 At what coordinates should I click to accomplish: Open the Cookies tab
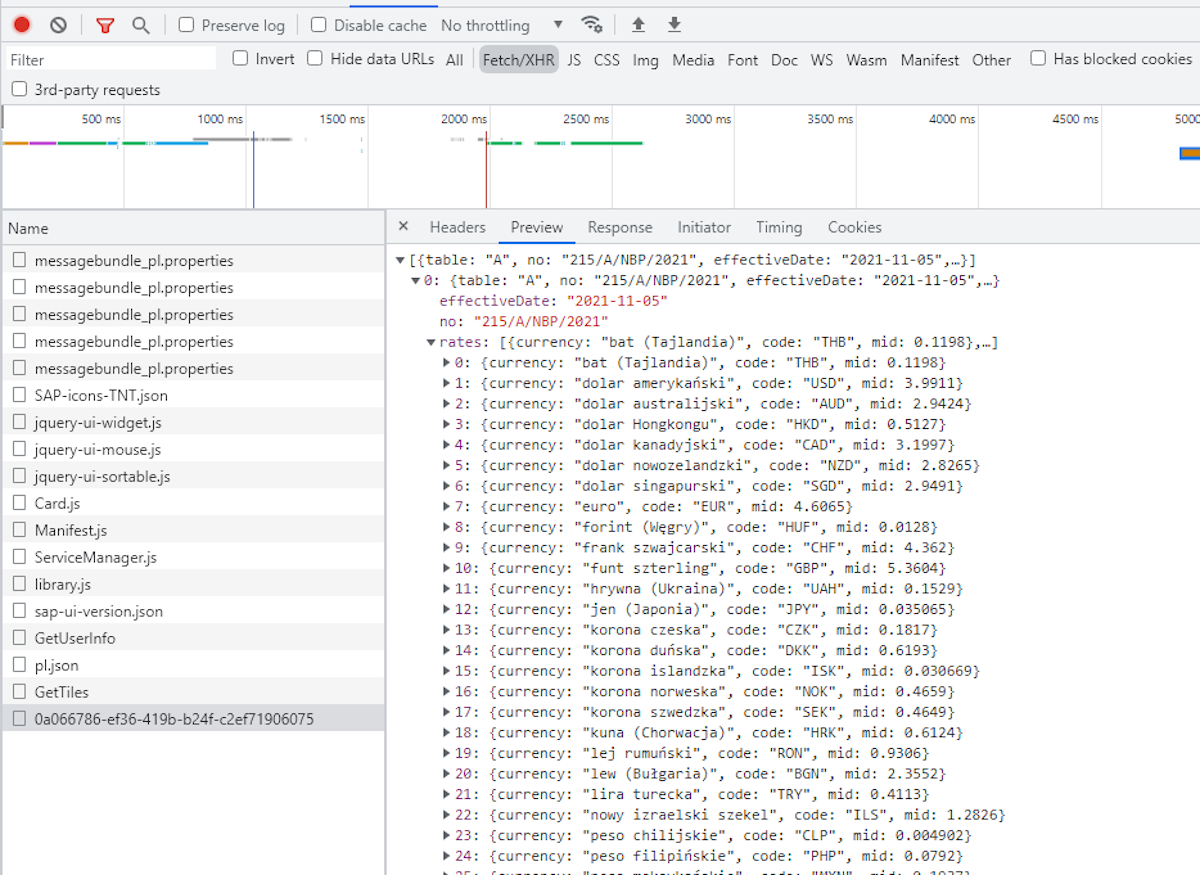(x=855, y=227)
